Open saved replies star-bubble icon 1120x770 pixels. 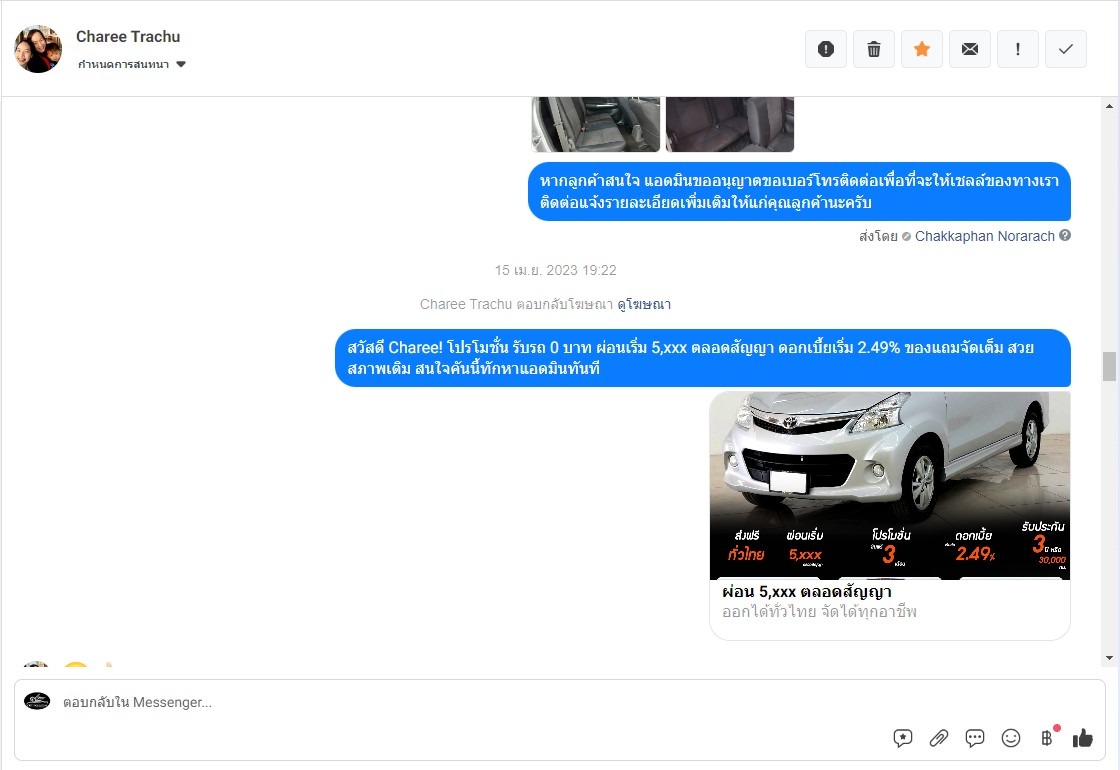[x=902, y=738]
